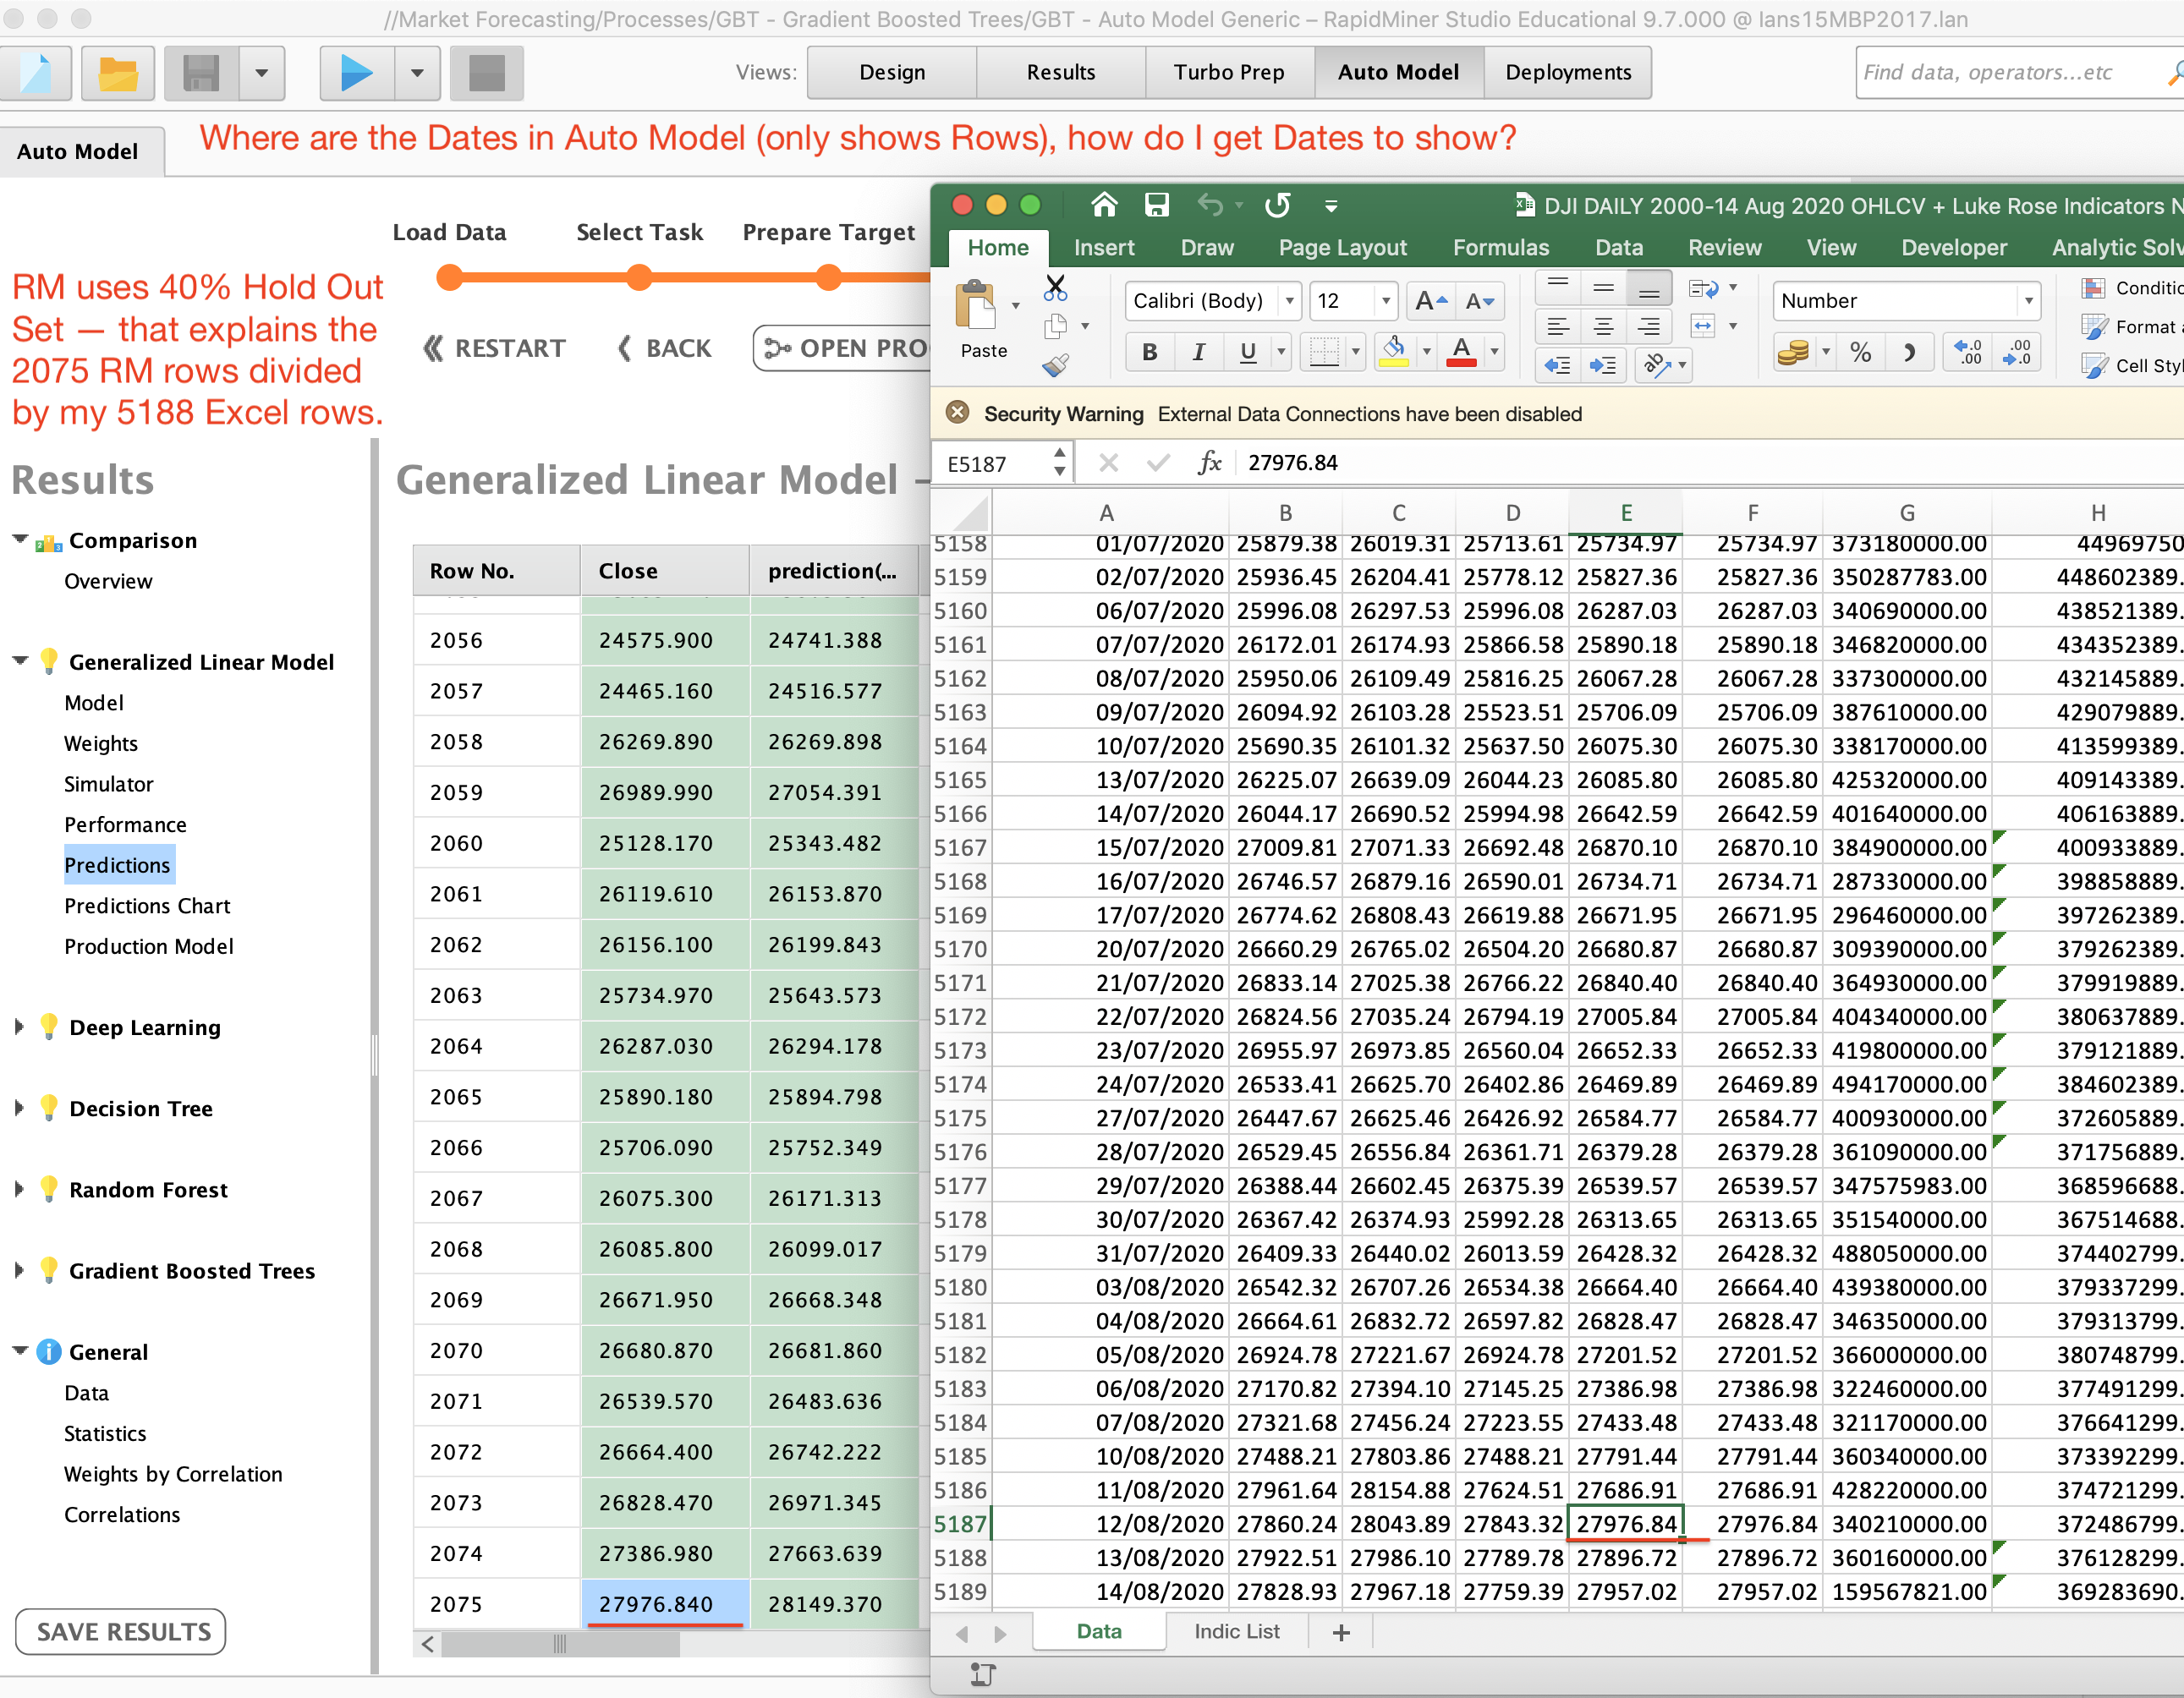This screenshot has width=2184, height=1698.
Task: Apply yellow fill color to the cell
Action: coord(1393,352)
